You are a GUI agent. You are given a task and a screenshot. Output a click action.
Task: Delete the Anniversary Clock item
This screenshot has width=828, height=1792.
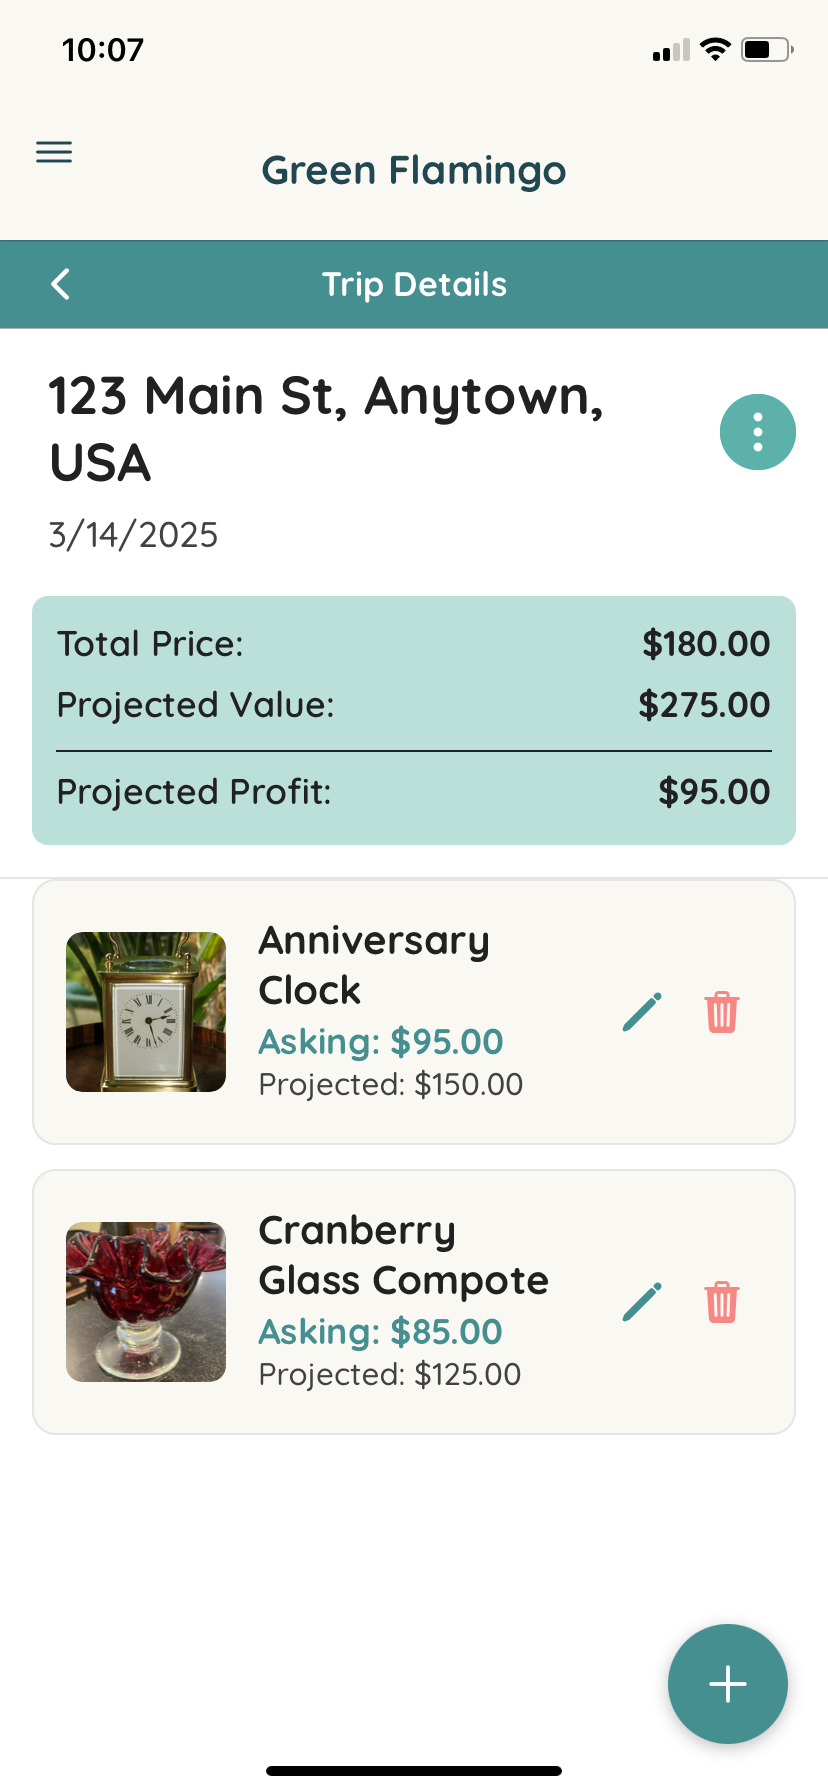(722, 1012)
